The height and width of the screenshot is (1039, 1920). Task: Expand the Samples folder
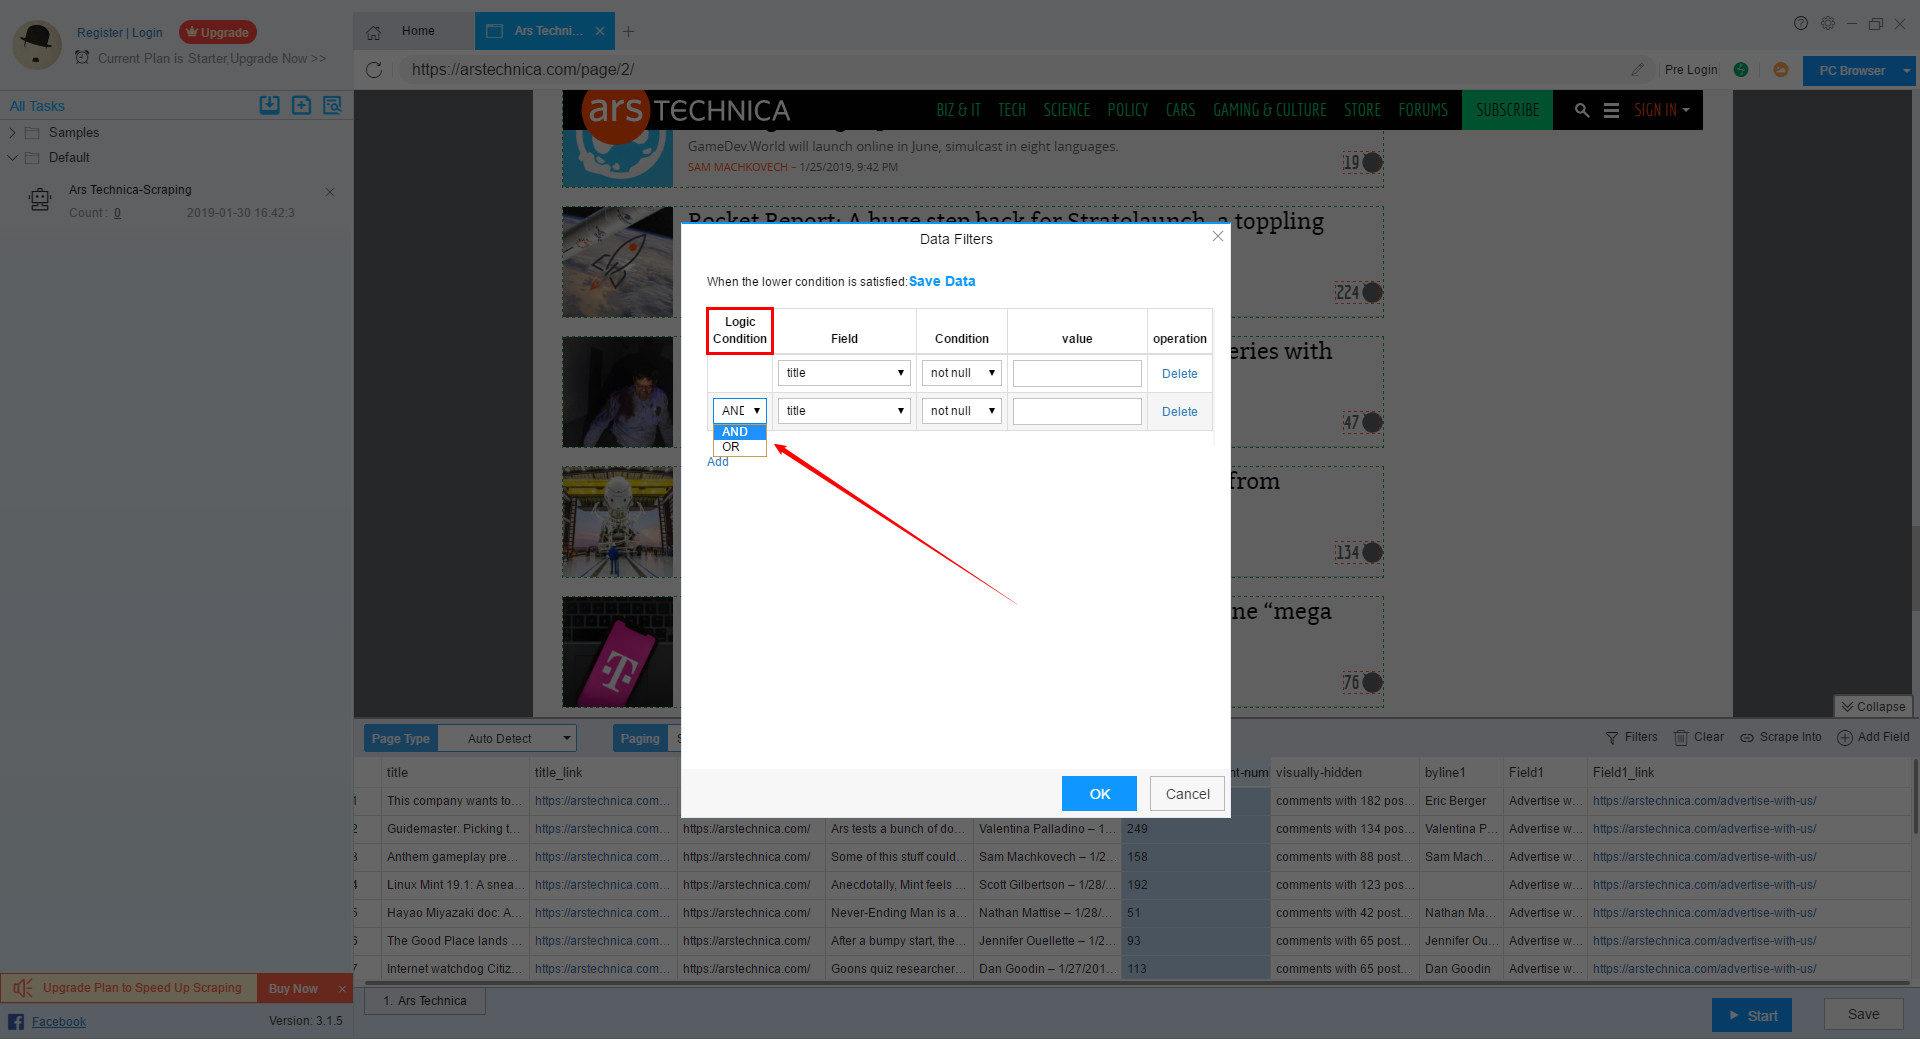12,132
